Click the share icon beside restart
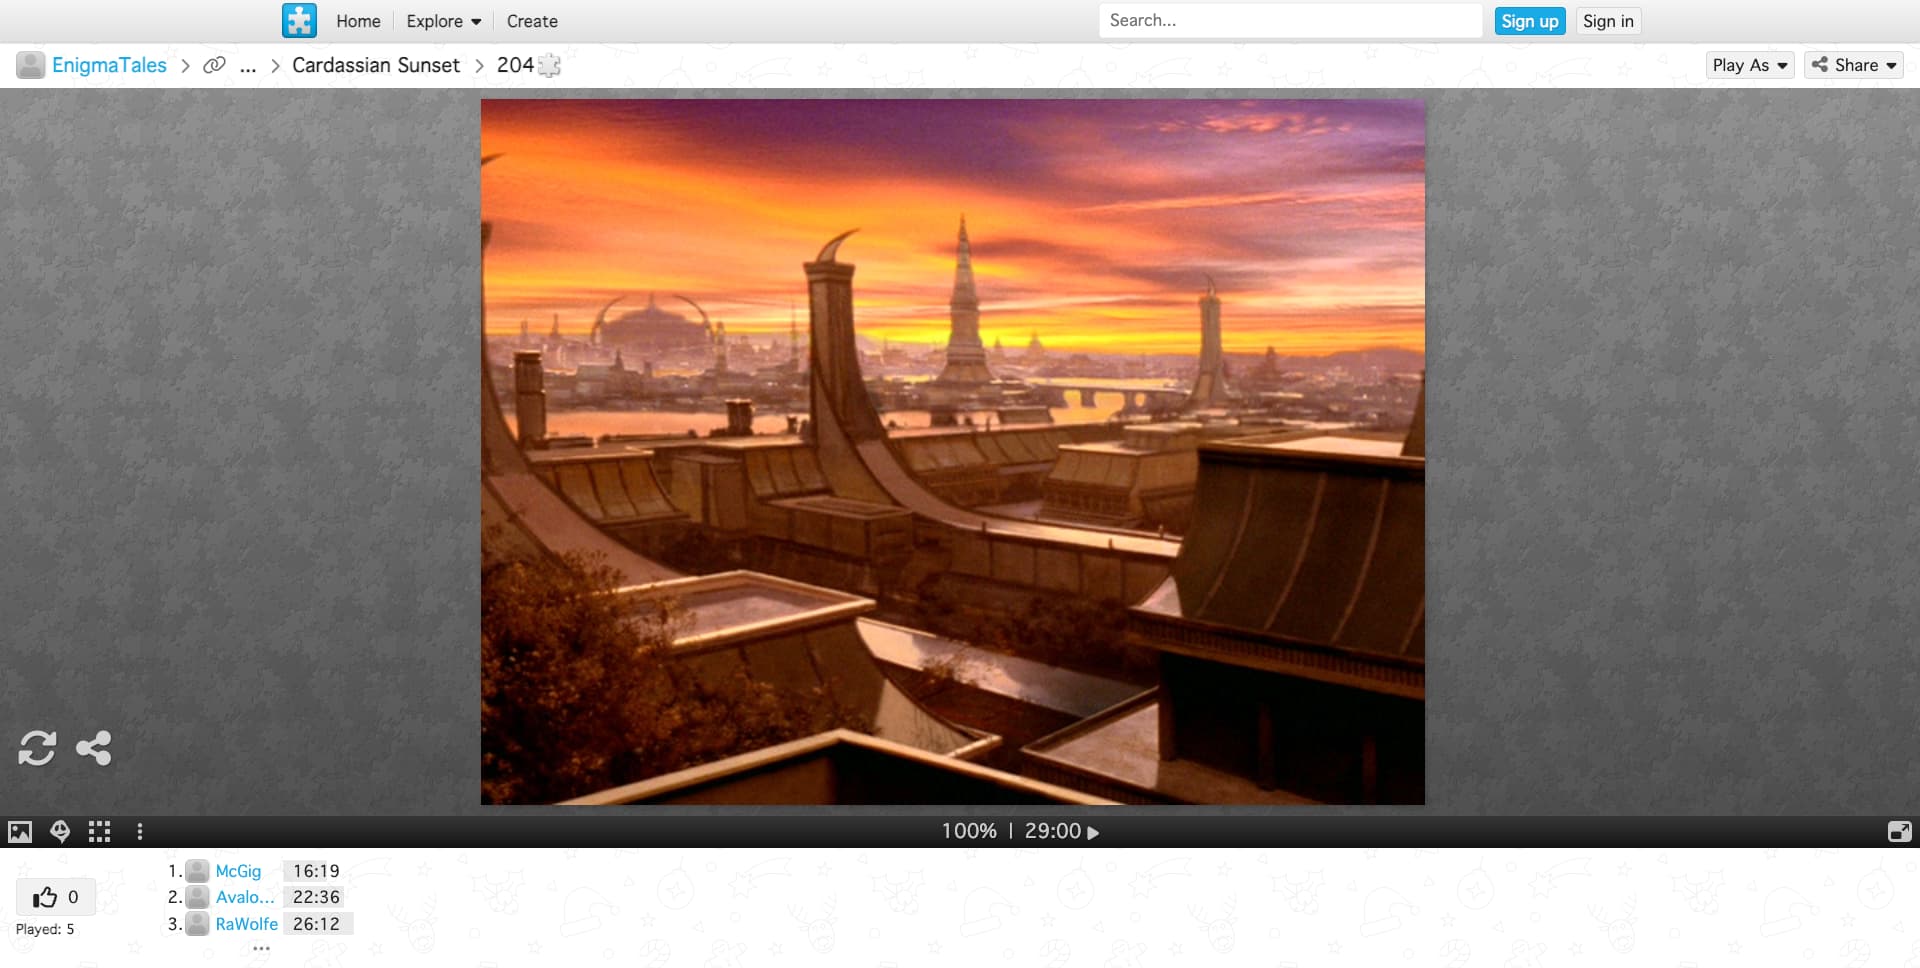 (x=94, y=748)
